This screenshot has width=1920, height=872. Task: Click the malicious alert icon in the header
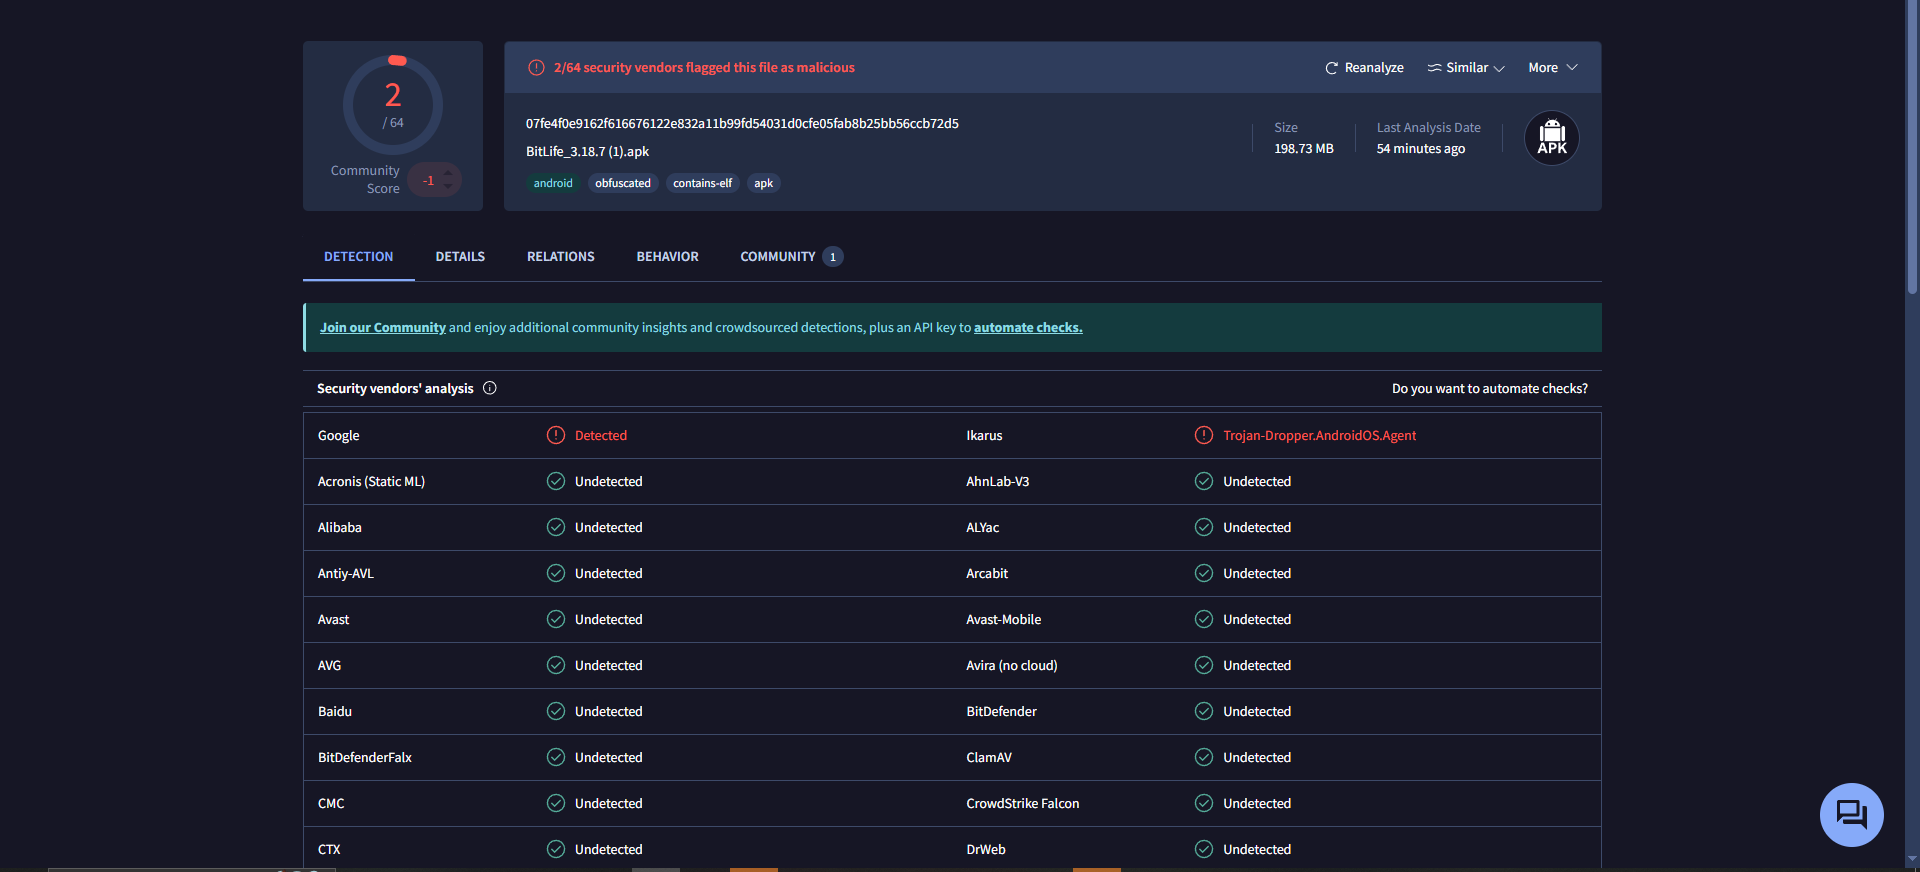point(536,68)
